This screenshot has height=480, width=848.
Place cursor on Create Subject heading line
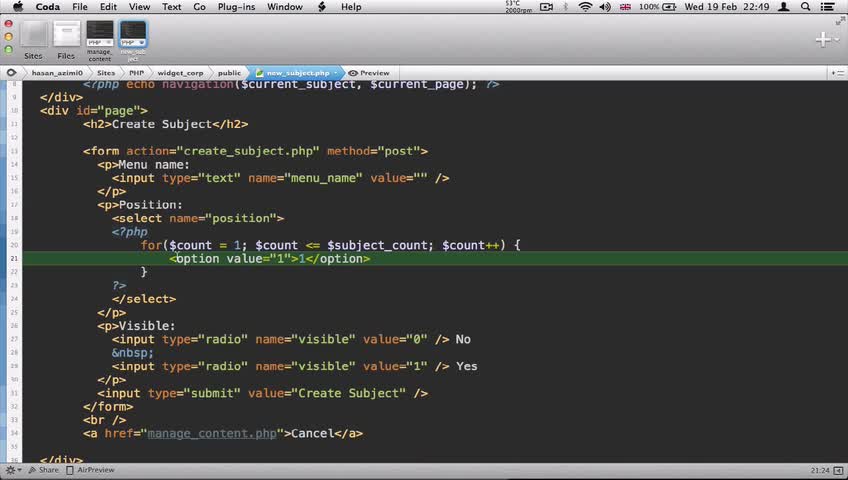pyautogui.click(x=165, y=124)
